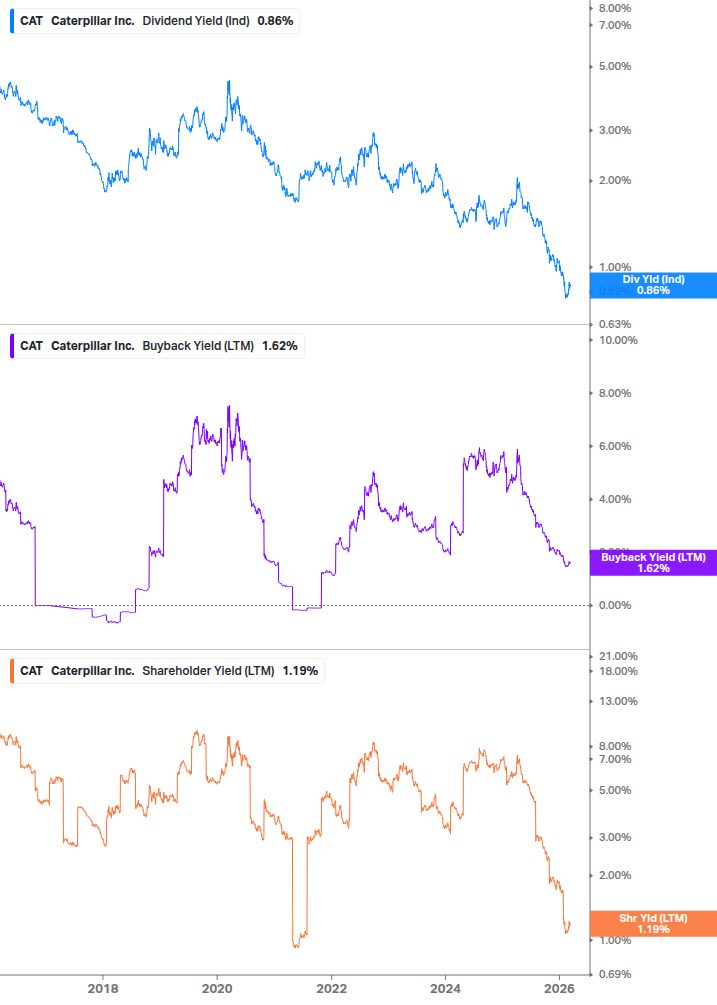The width and height of the screenshot is (717, 1005).
Task: Click the 18.00% tick on shareholder yield axis
Action: point(618,672)
